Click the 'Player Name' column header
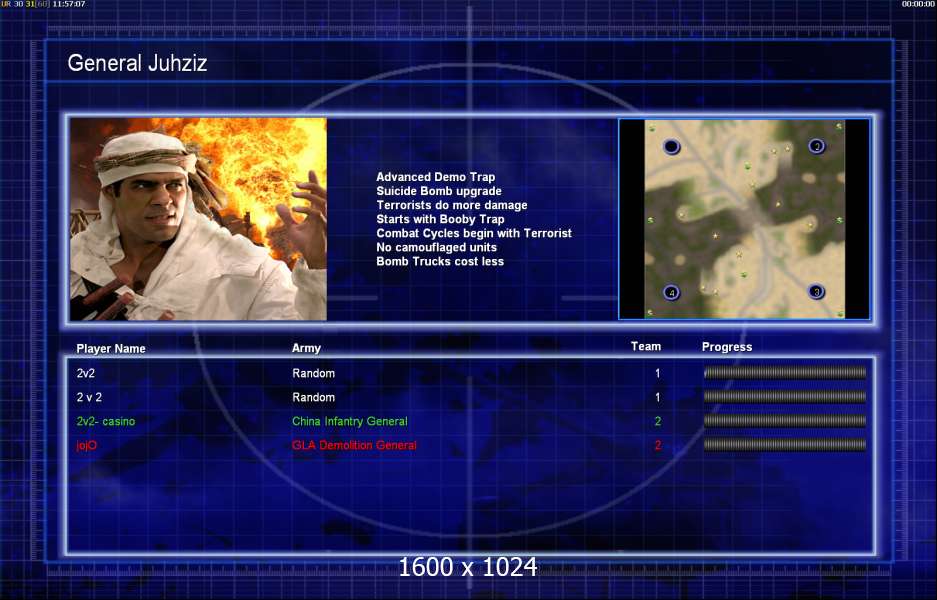 111,348
